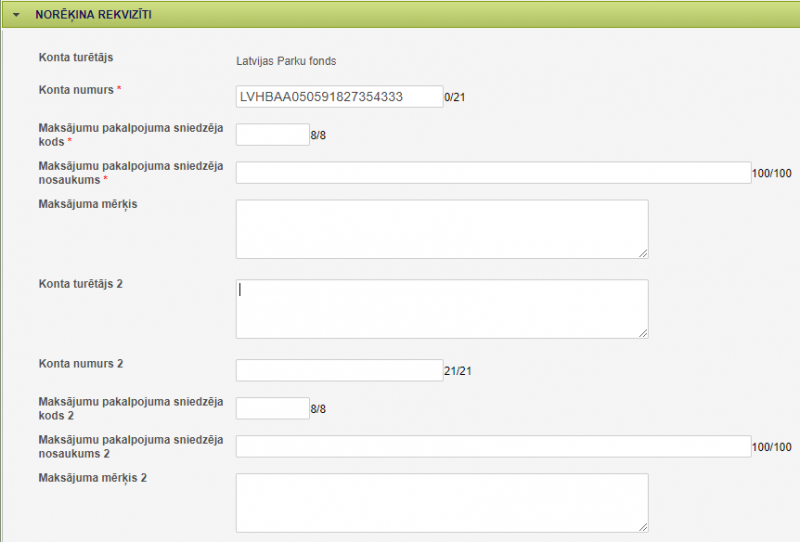The width and height of the screenshot is (800, 542).
Task: Focus the Konta turētājs 2 text area
Action: pyautogui.click(x=441, y=308)
